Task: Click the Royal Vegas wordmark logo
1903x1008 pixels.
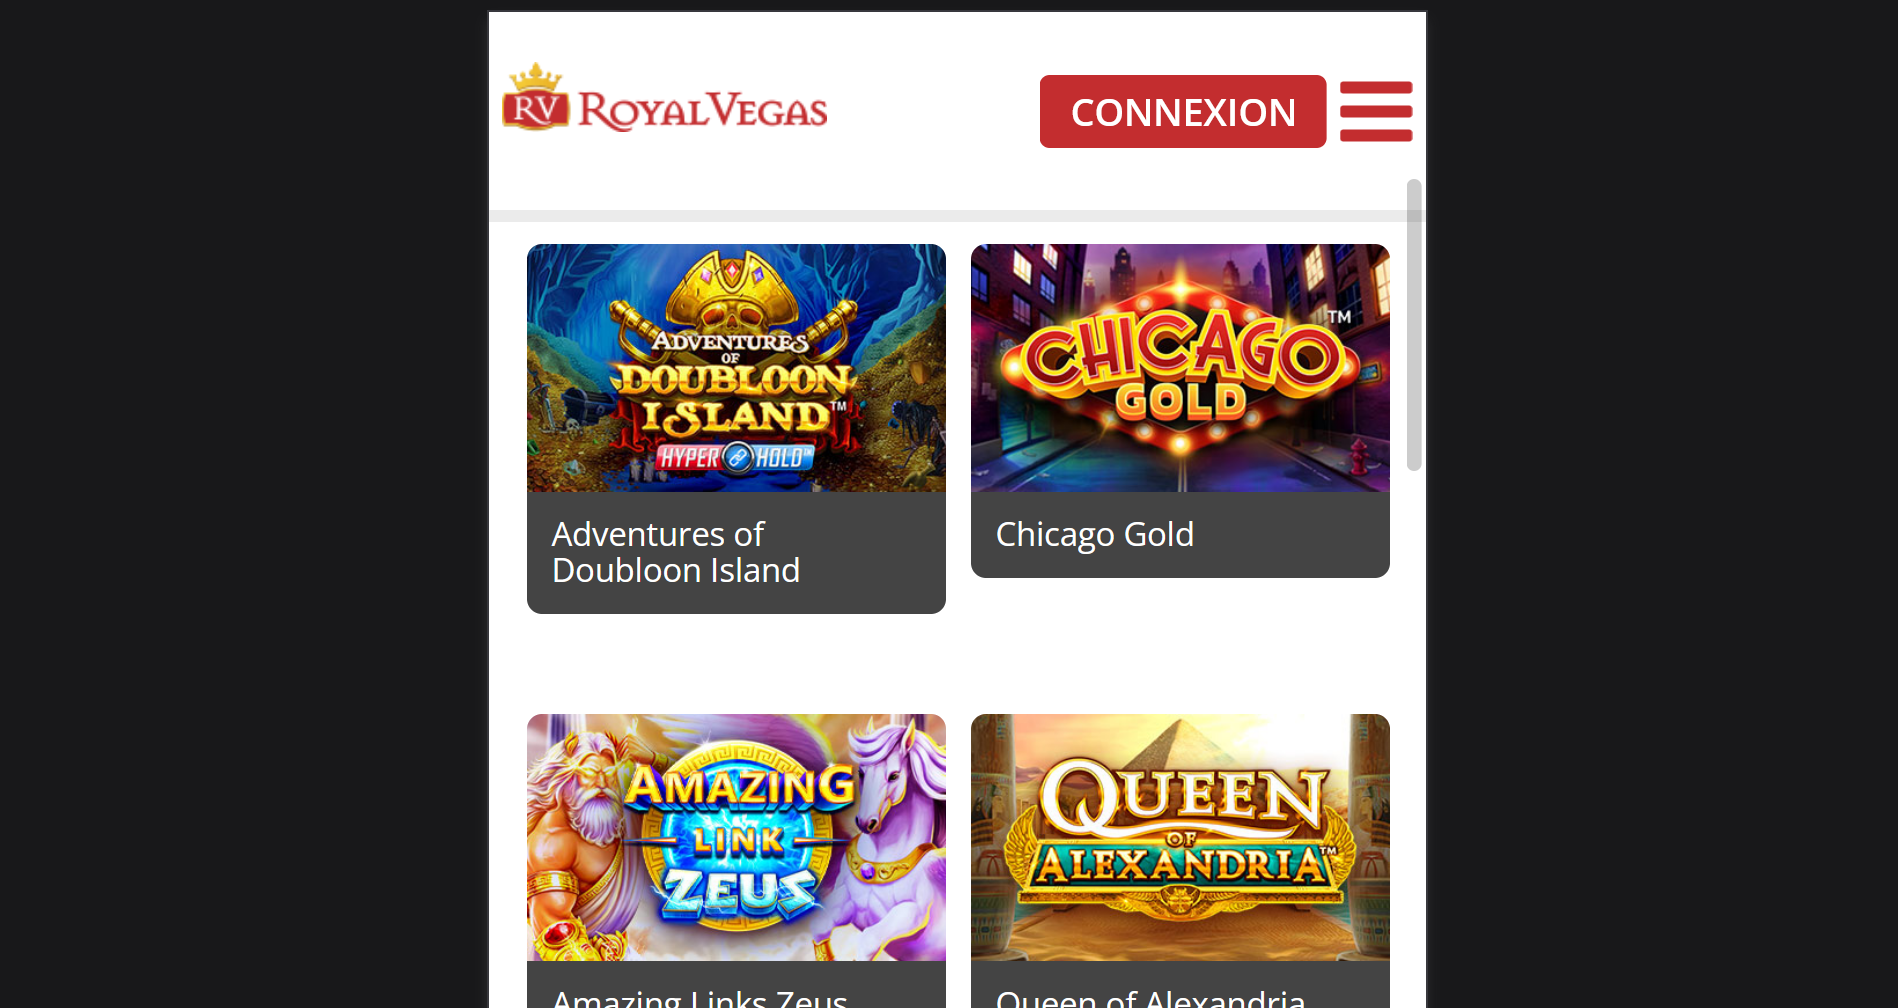Action: click(702, 111)
